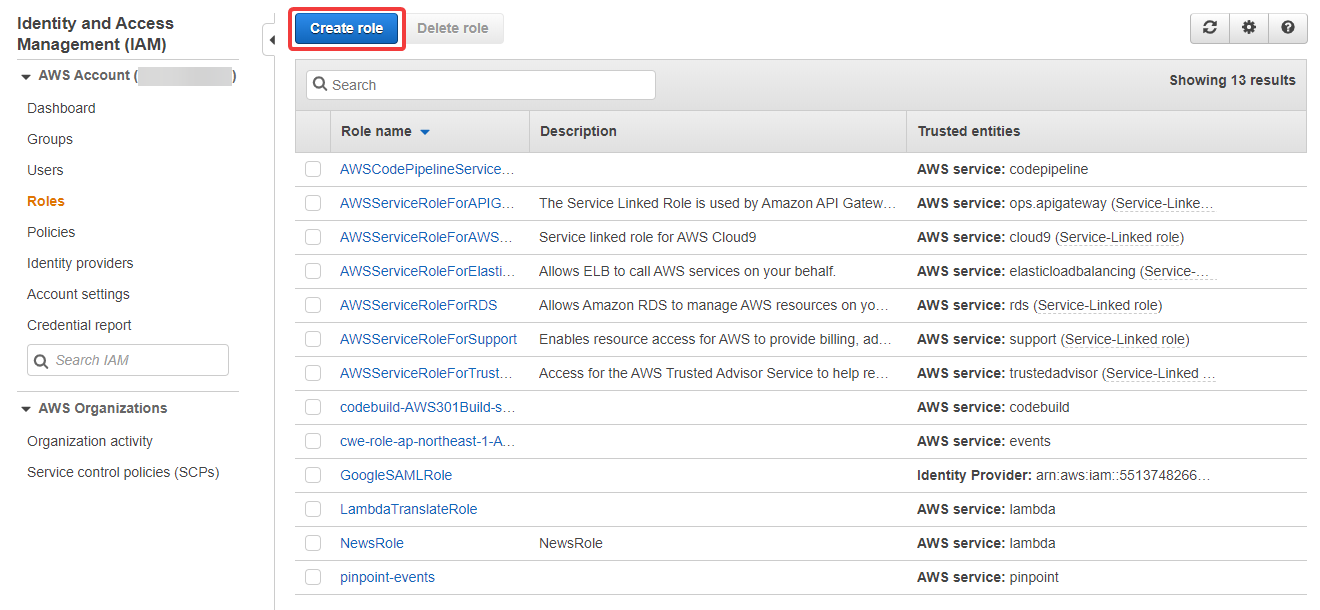Collapse the AWS Organizations section

[x=26, y=409]
